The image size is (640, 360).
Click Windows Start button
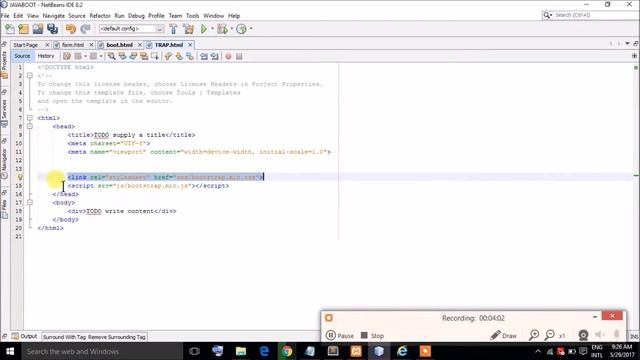pyautogui.click(x=10, y=351)
